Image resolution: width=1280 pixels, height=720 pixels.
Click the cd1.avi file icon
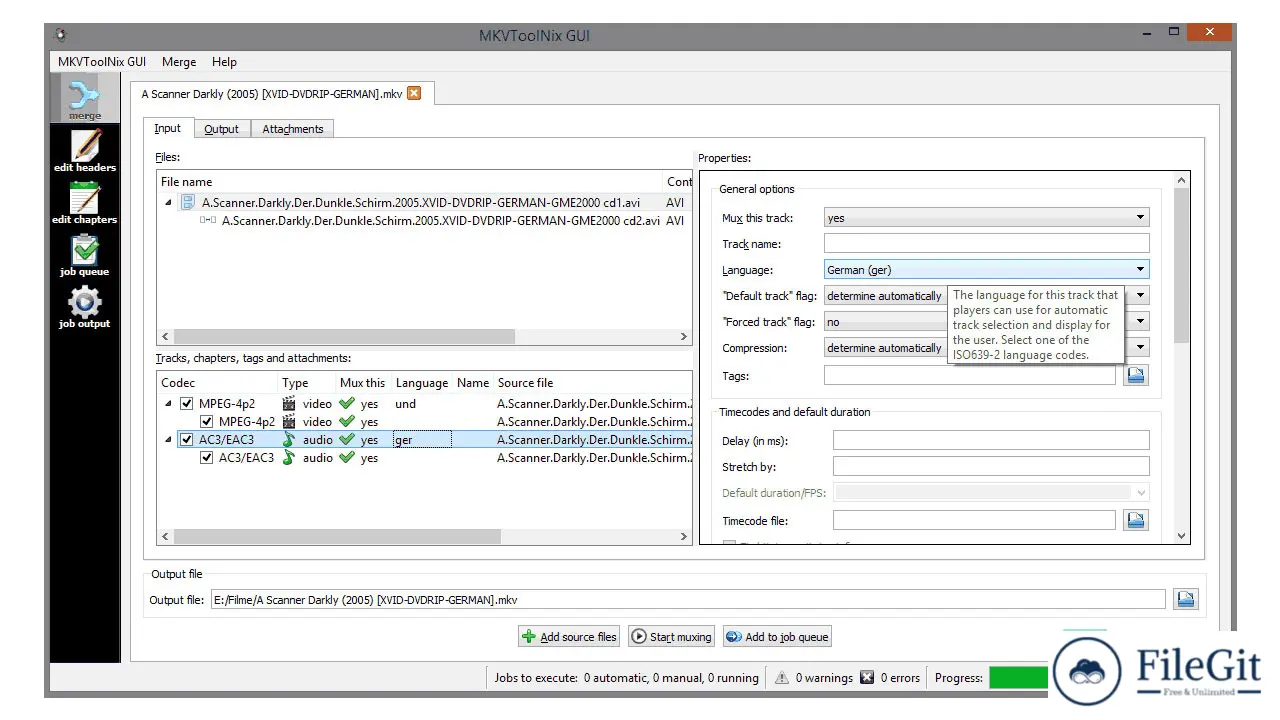click(x=188, y=202)
